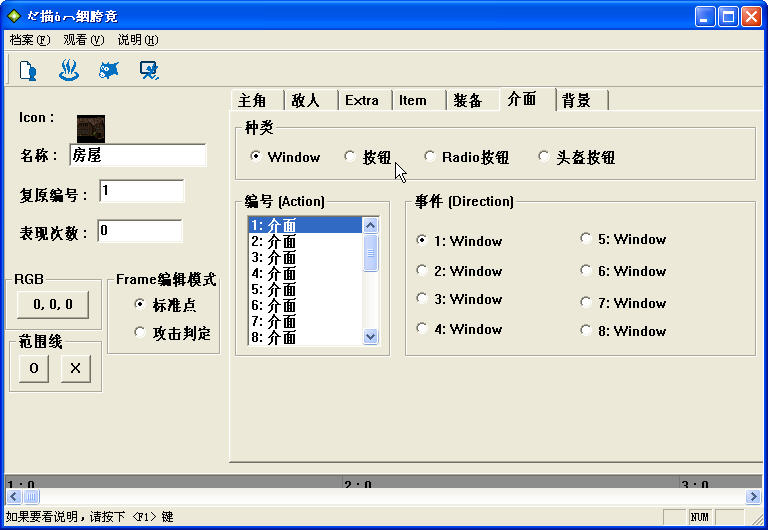This screenshot has width=768, height=530.
Task: Select list row 5: 介面
Action: click(306, 289)
